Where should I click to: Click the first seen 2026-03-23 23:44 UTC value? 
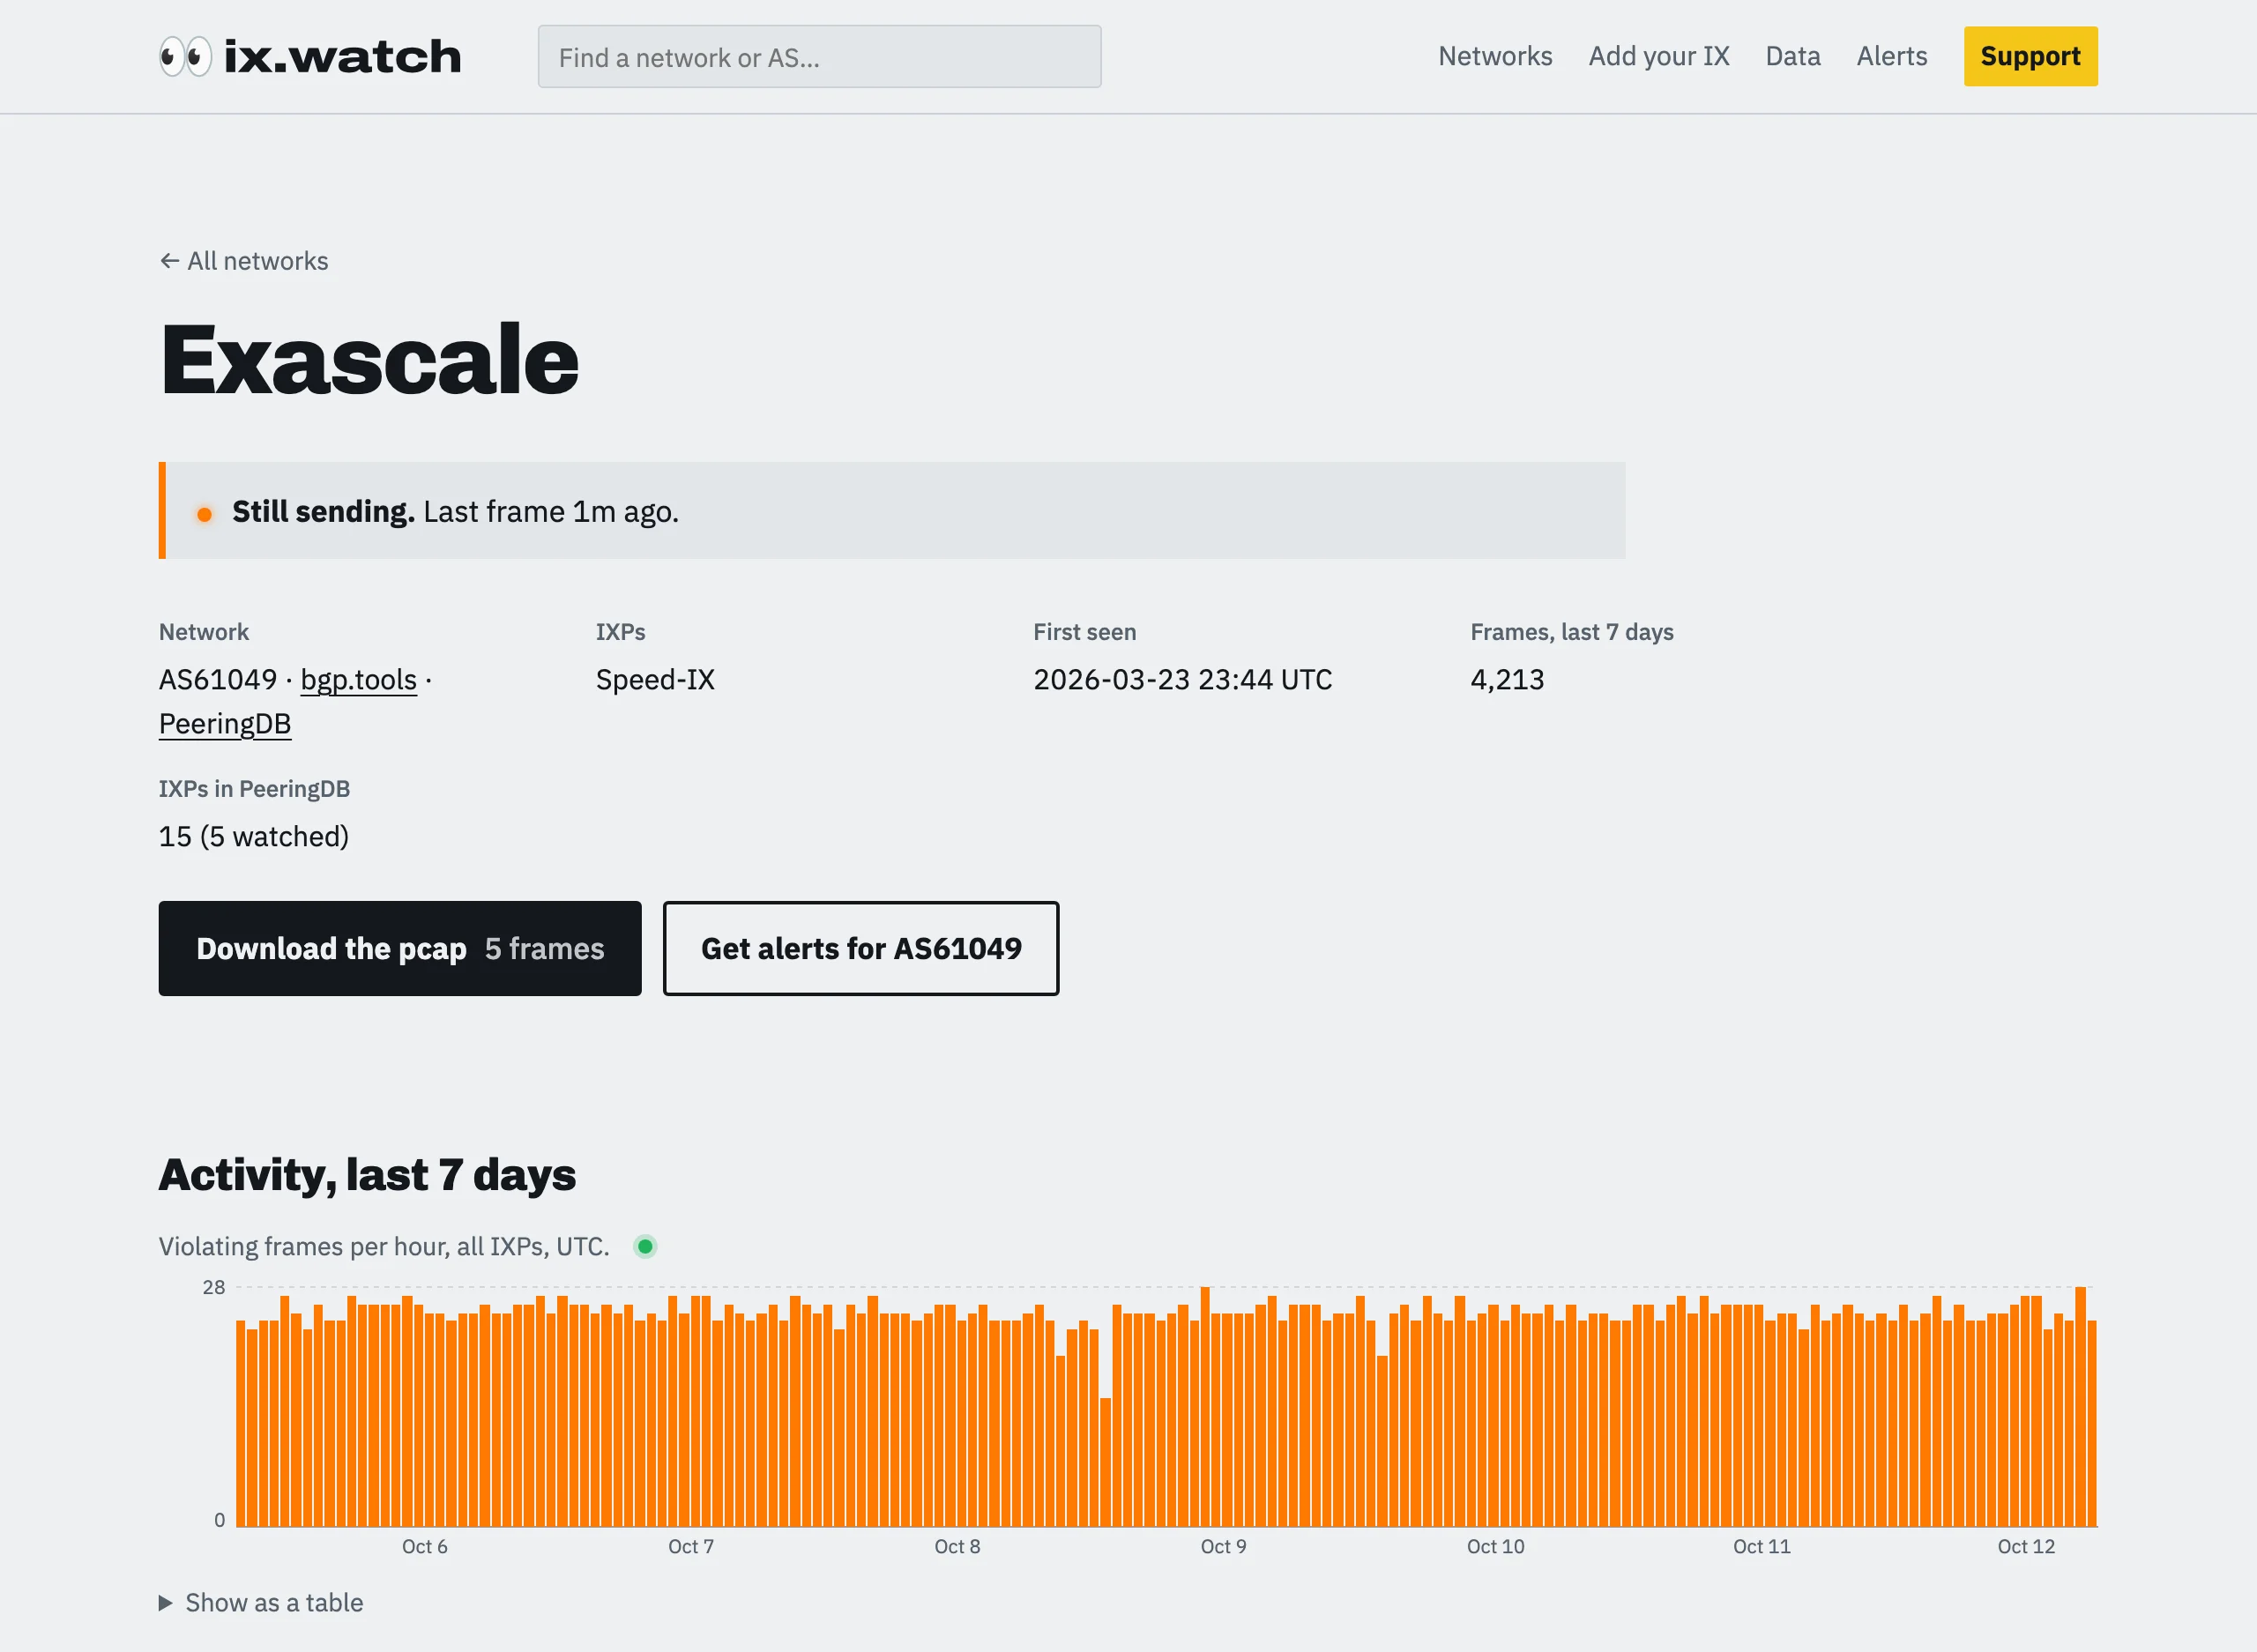(x=1182, y=680)
